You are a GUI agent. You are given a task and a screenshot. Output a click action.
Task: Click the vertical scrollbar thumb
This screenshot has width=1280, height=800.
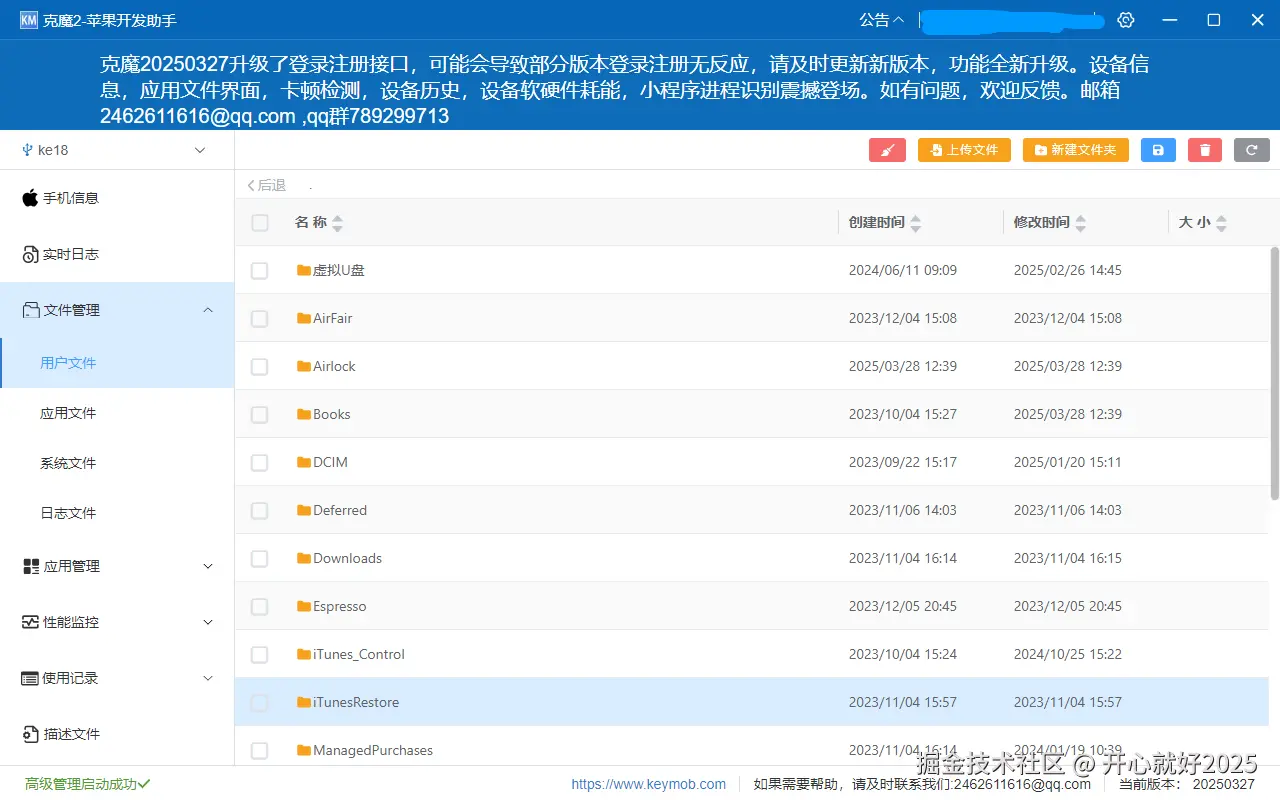[x=1274, y=373]
